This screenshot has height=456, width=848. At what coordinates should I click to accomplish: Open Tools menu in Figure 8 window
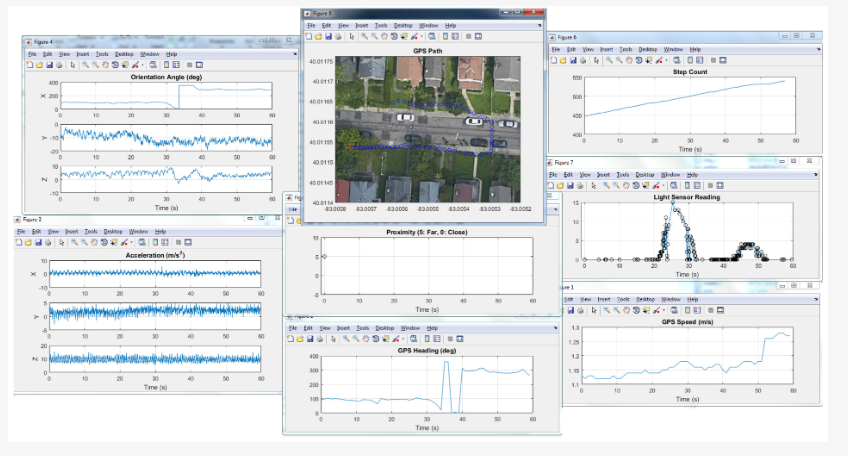pyautogui.click(x=381, y=25)
